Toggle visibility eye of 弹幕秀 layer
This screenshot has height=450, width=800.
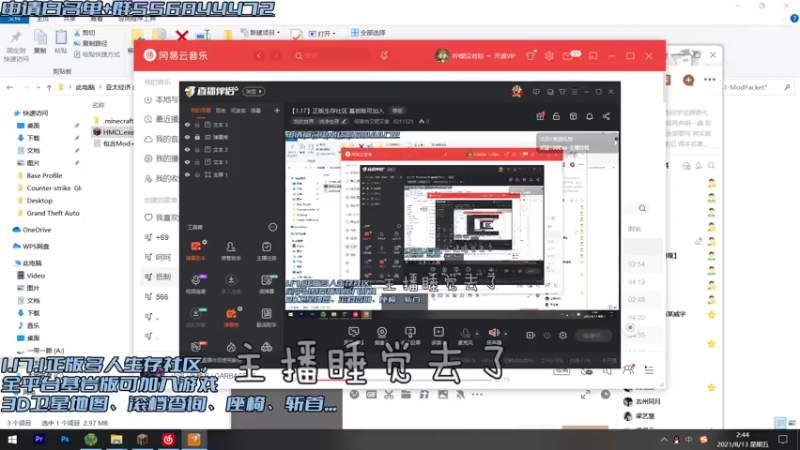[187, 137]
